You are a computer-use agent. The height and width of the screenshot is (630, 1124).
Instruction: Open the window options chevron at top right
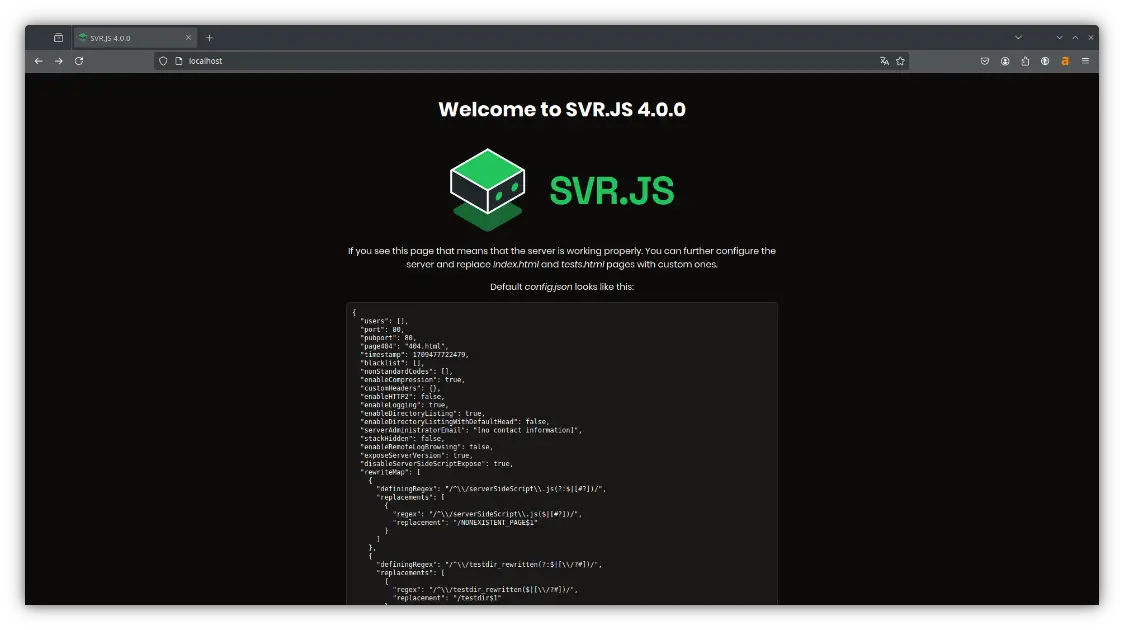(1058, 37)
